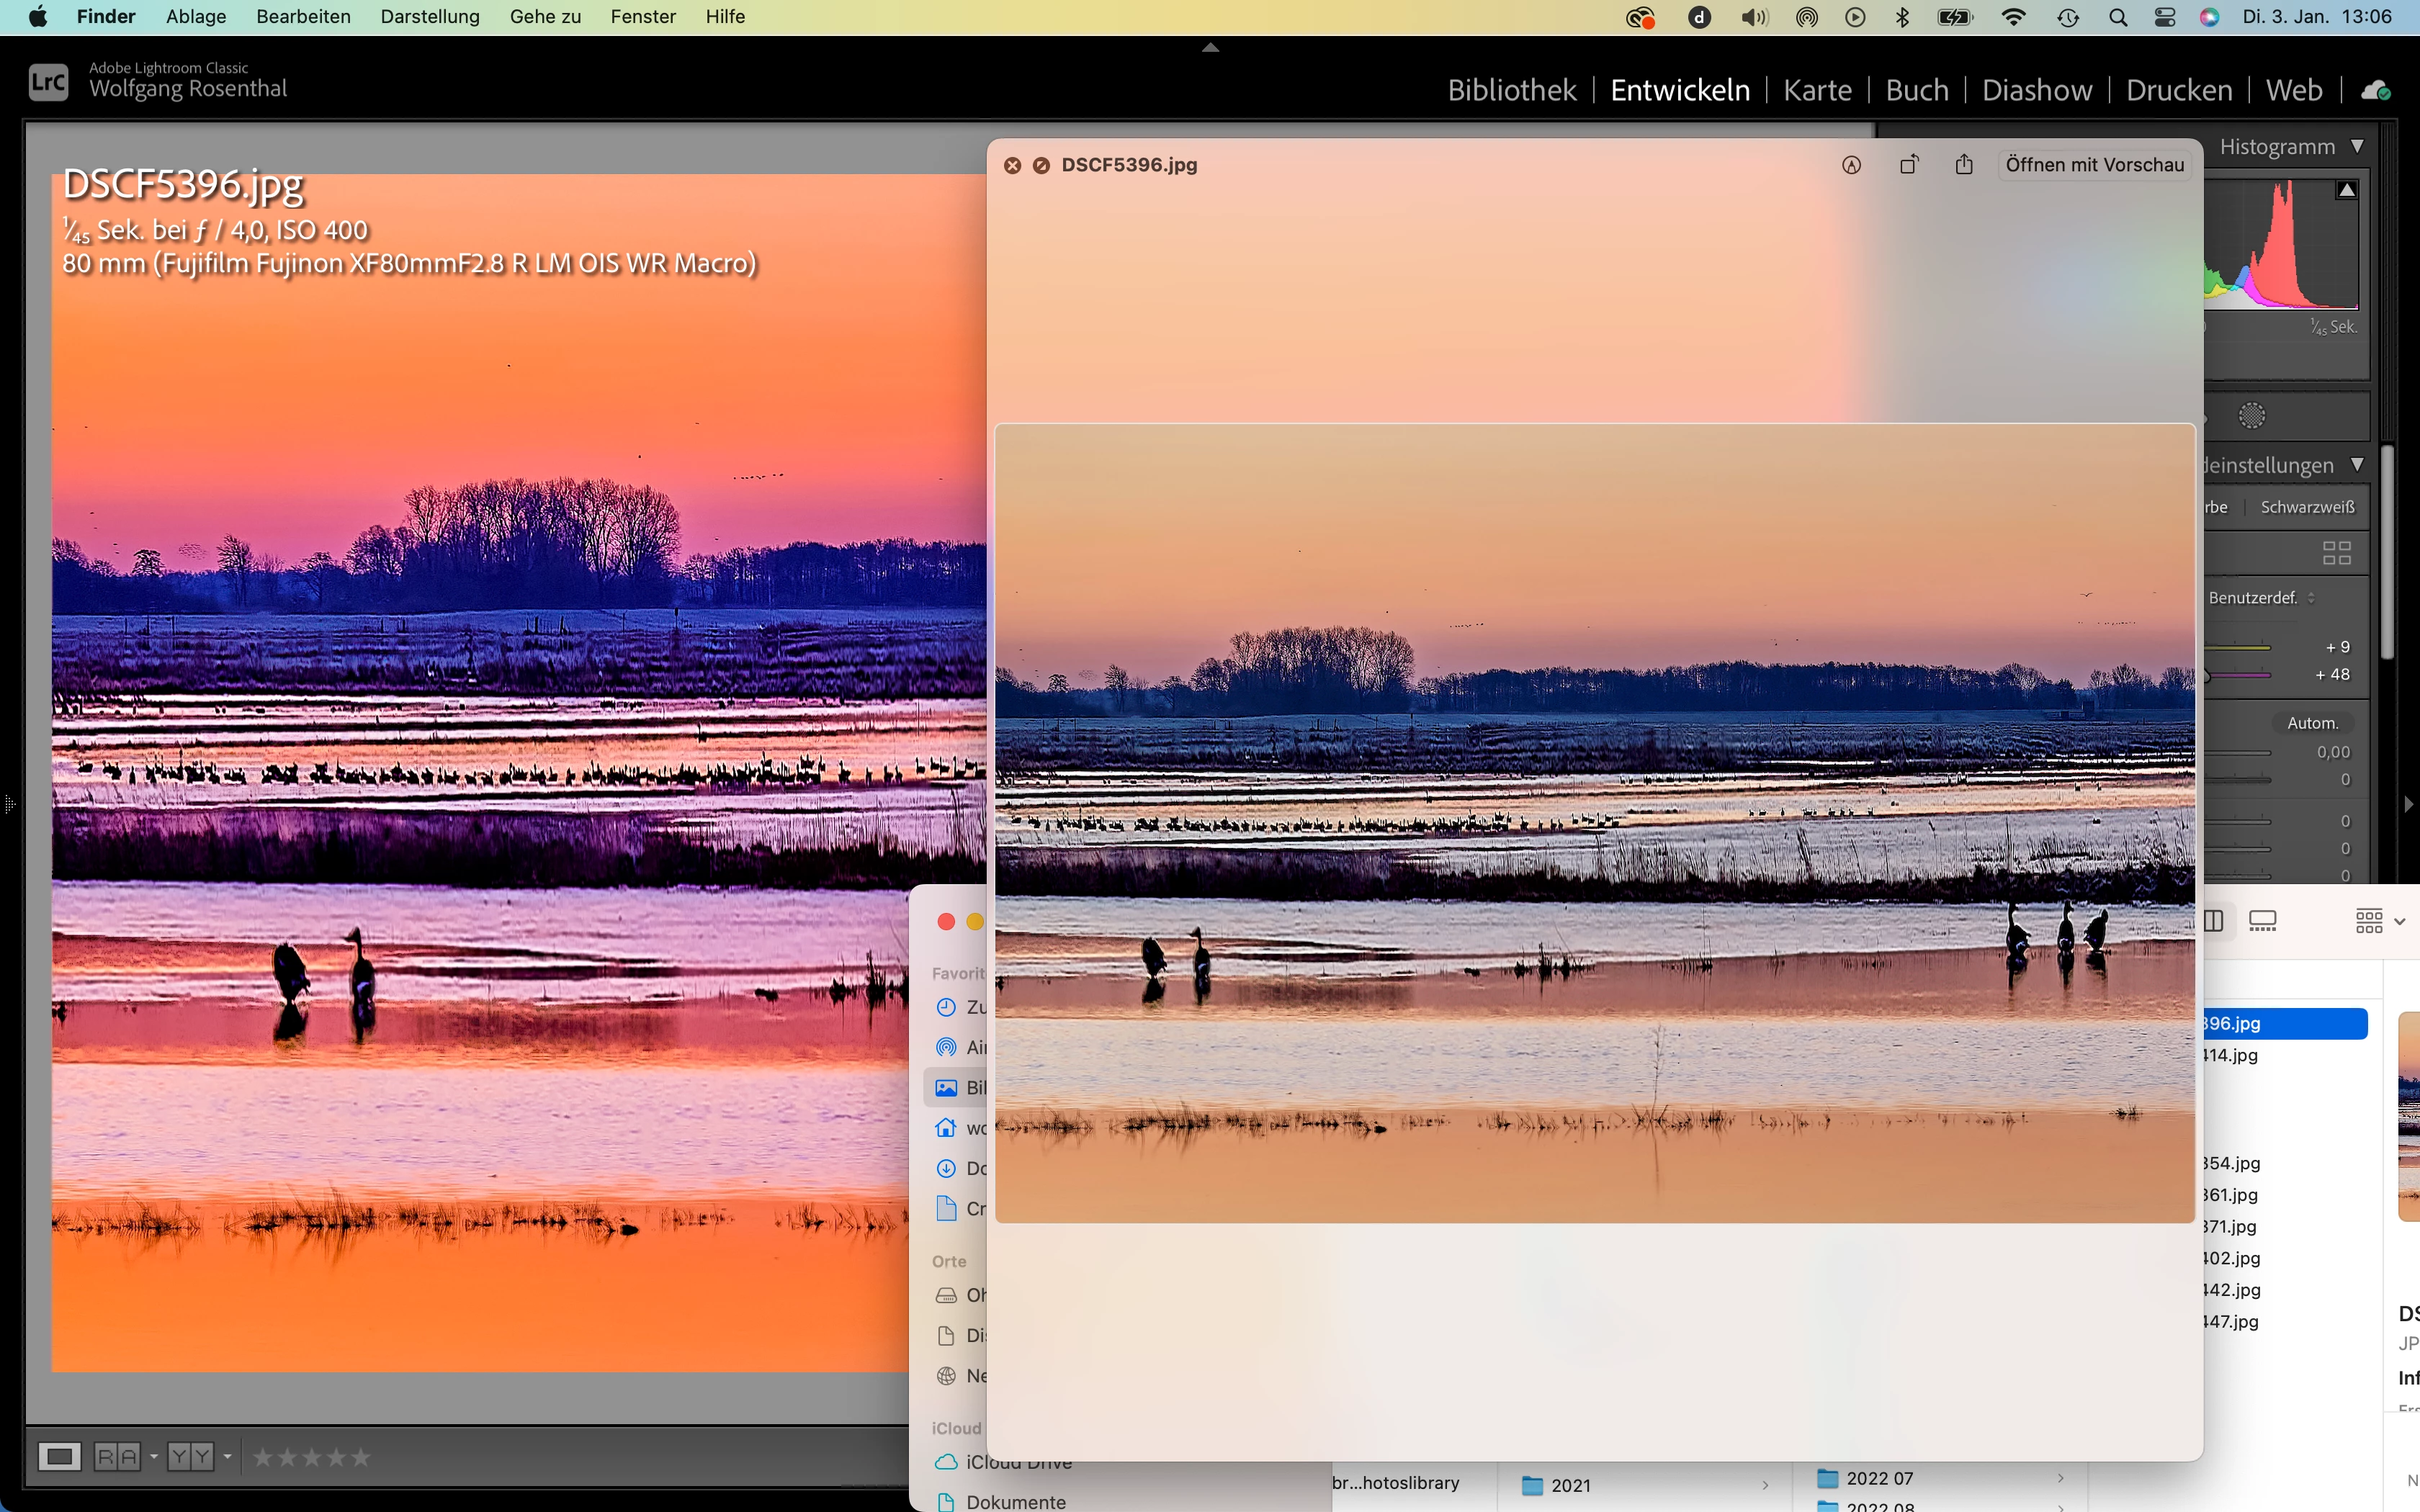This screenshot has height=1512, width=2420.
Task: Open the Benutzerdef. white balance dropdown
Action: pos(2261,598)
